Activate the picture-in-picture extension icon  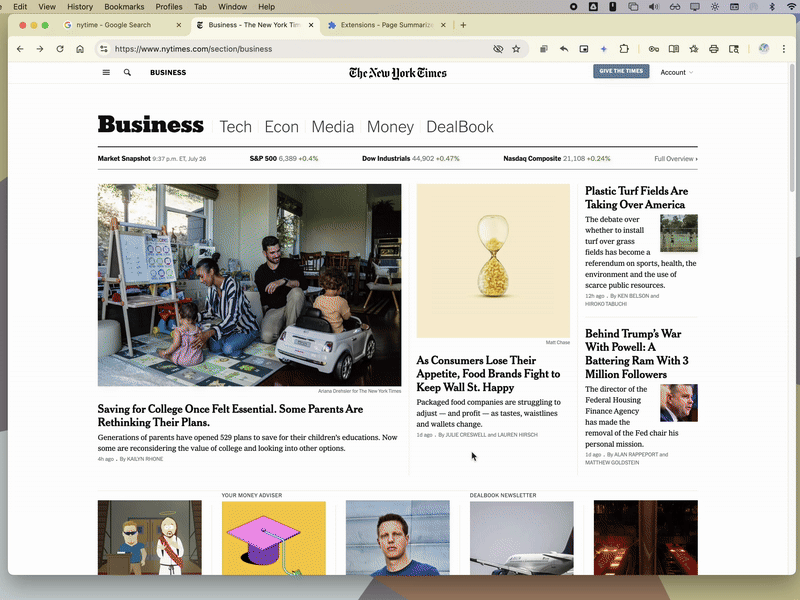coord(584,49)
